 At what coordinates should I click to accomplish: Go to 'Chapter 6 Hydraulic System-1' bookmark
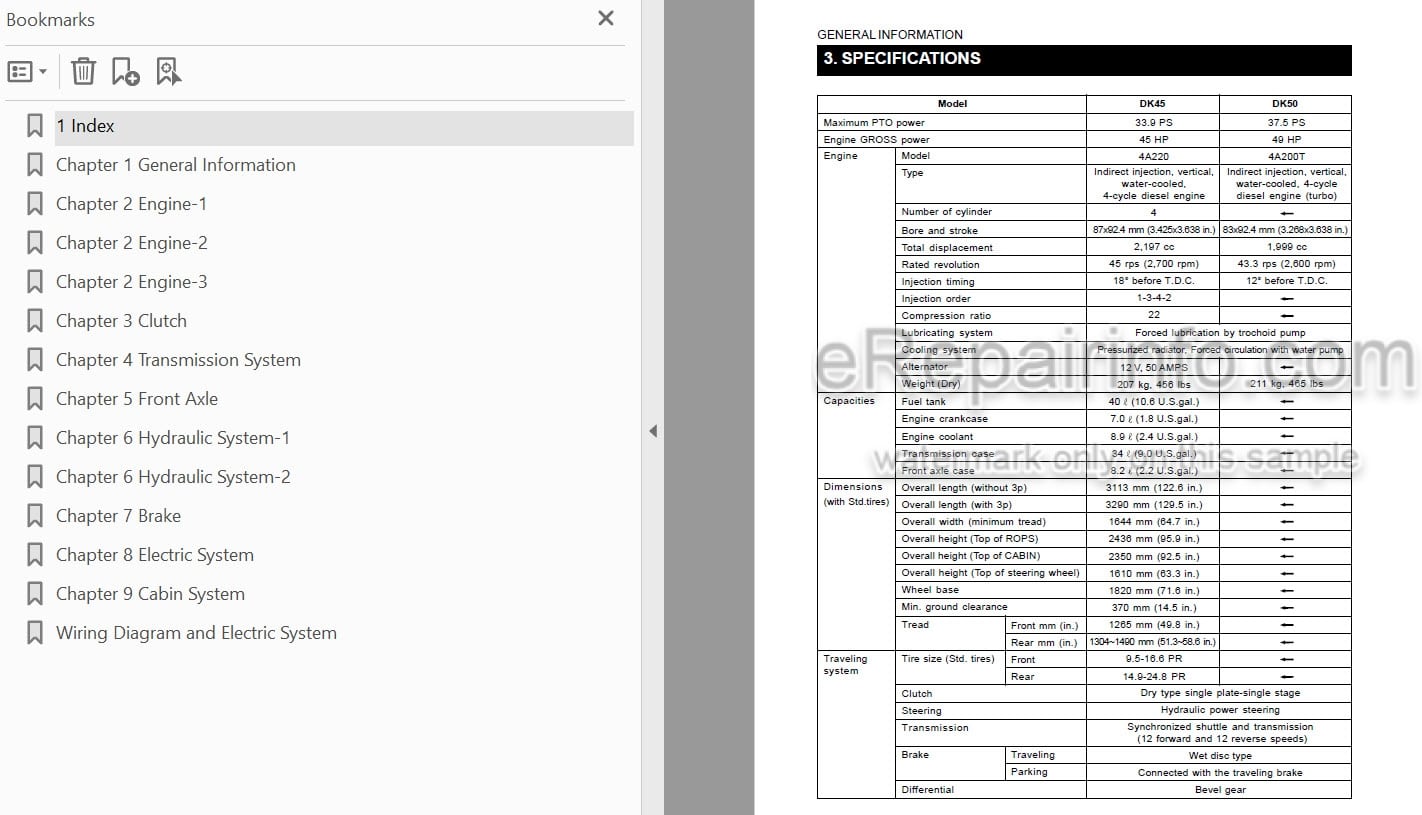tap(173, 438)
